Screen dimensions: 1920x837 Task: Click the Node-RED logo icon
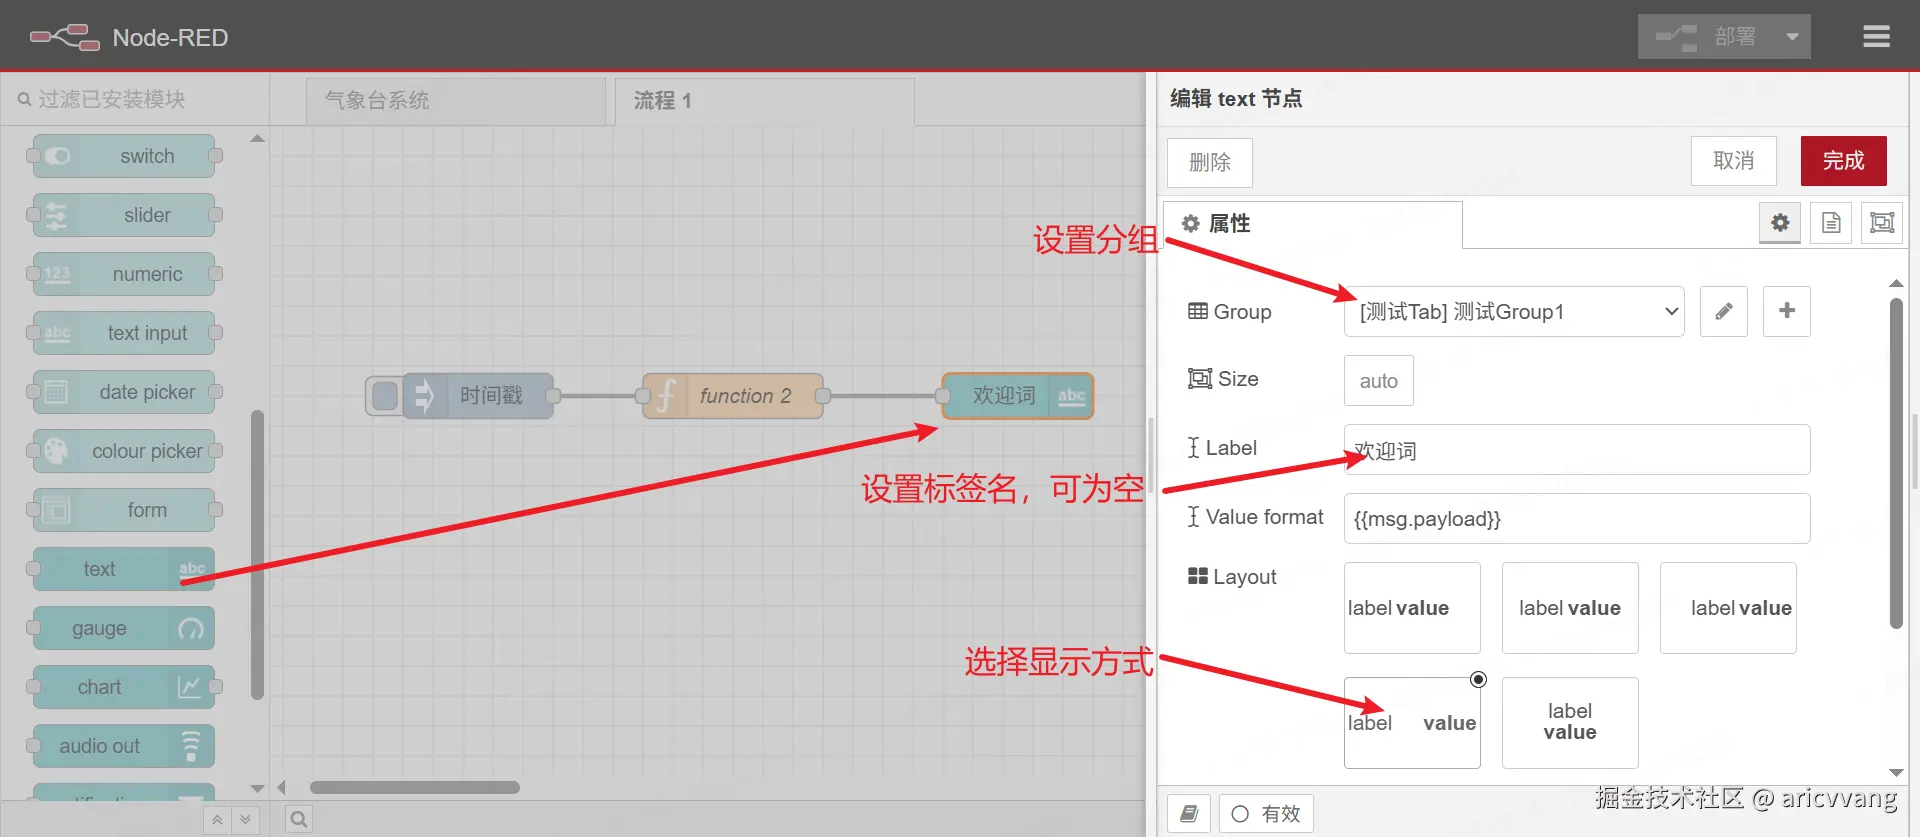64,37
